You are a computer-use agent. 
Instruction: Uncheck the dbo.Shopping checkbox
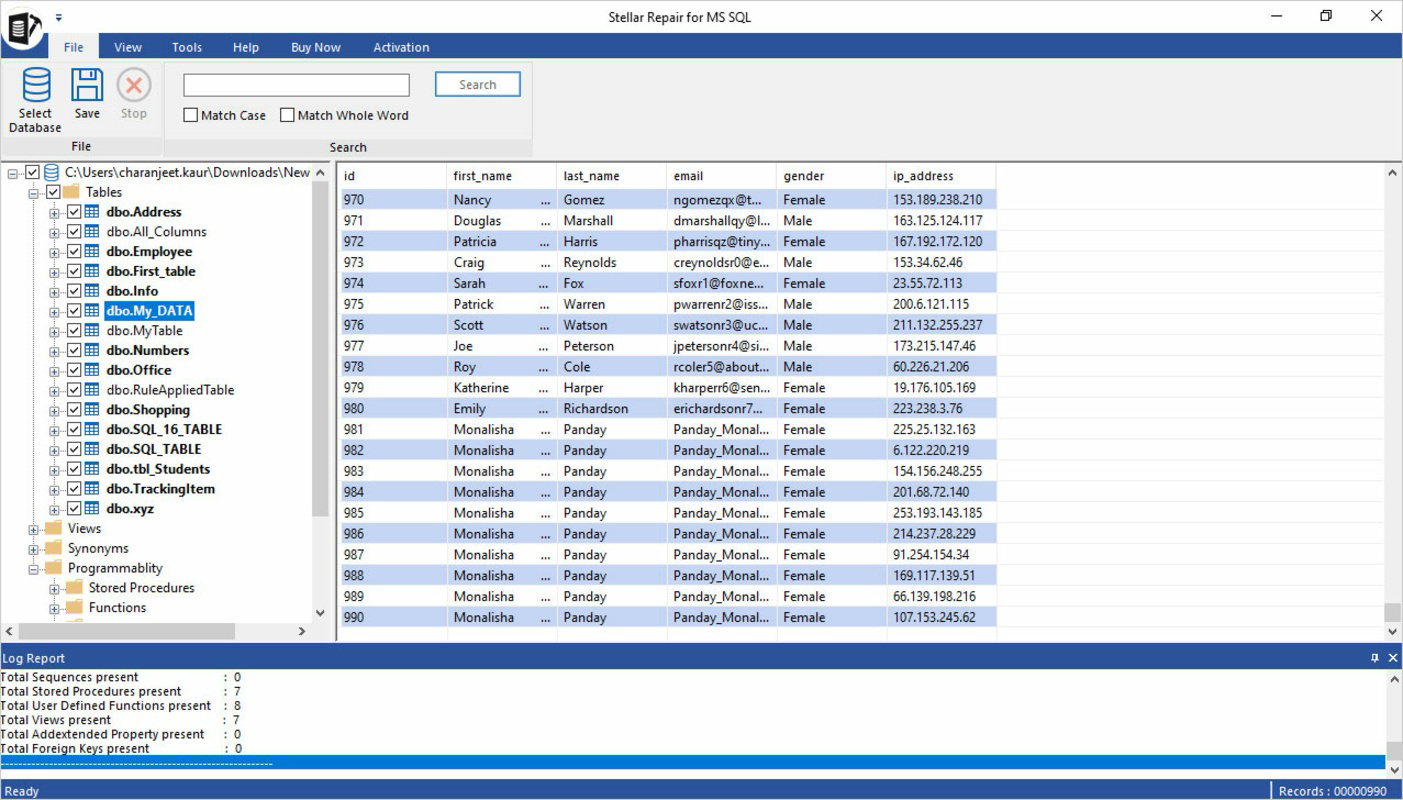click(74, 410)
